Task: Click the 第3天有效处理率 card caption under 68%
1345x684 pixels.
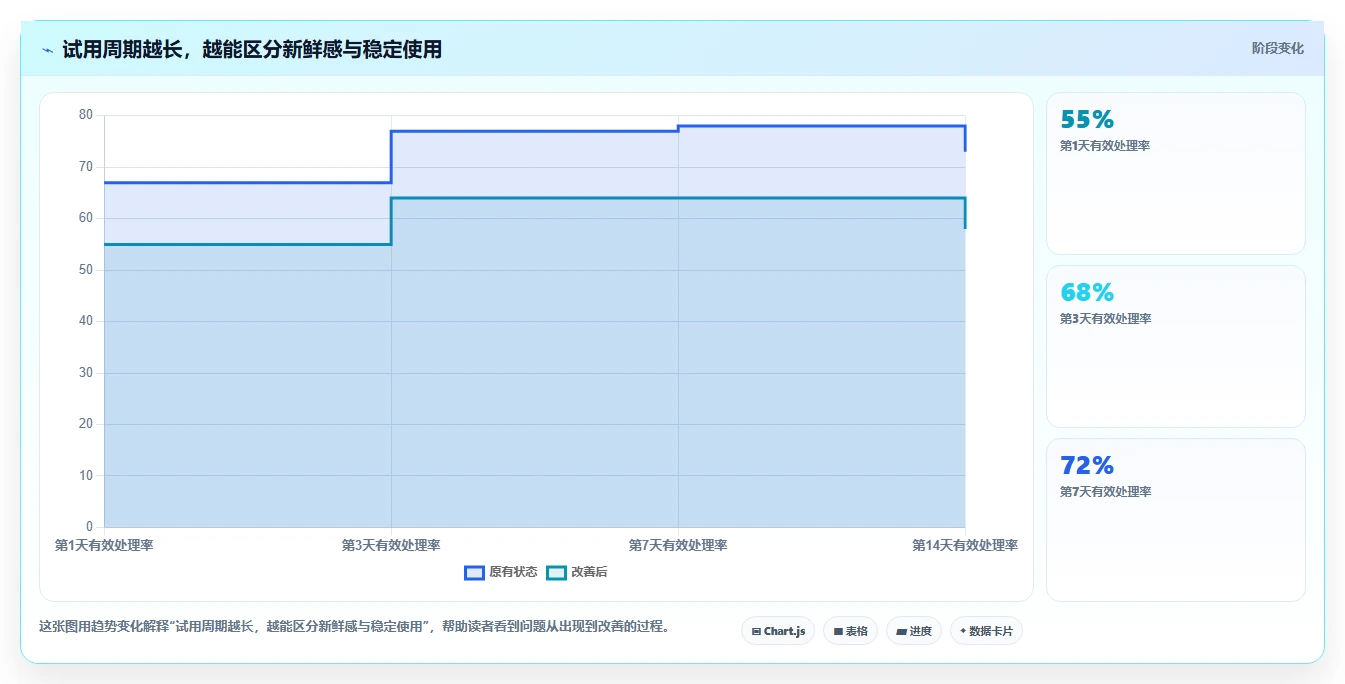Action: pyautogui.click(x=1105, y=319)
